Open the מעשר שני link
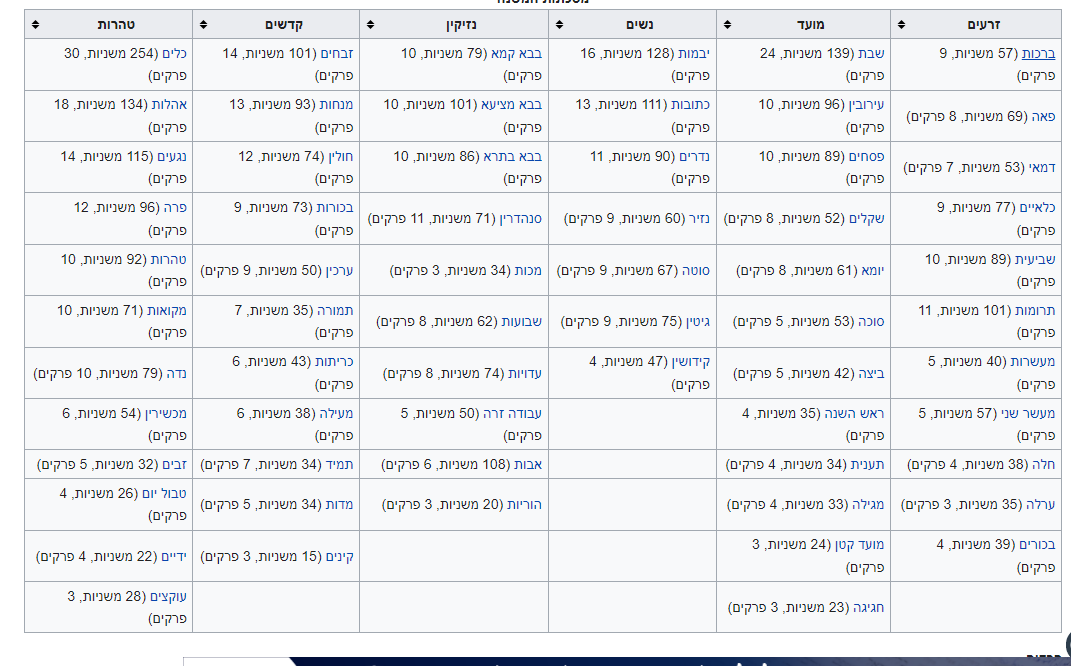Screen dimensions: 1071x666 [1028, 413]
